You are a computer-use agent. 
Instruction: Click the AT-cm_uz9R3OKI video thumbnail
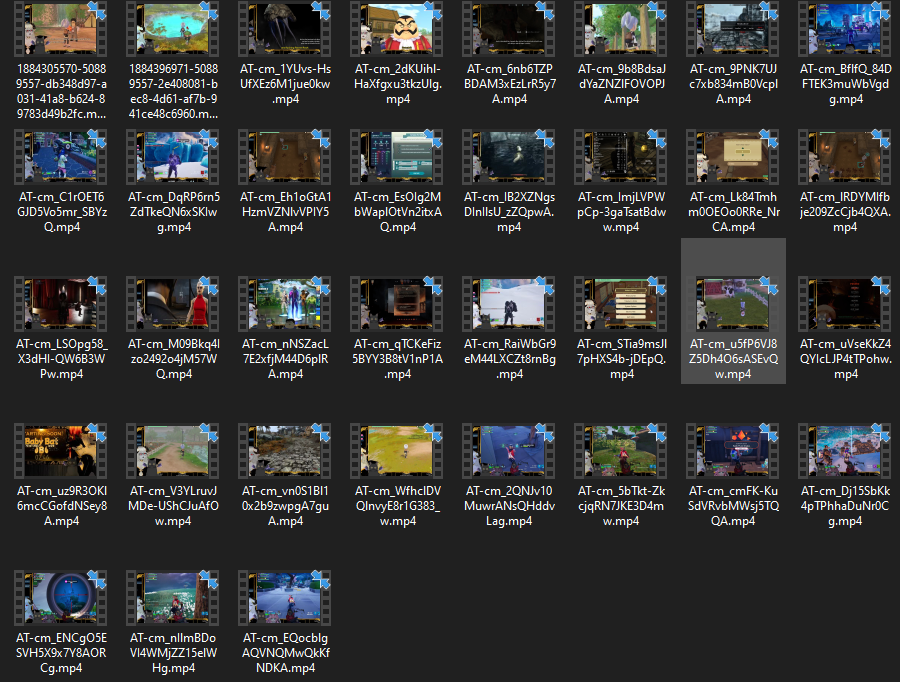61,452
